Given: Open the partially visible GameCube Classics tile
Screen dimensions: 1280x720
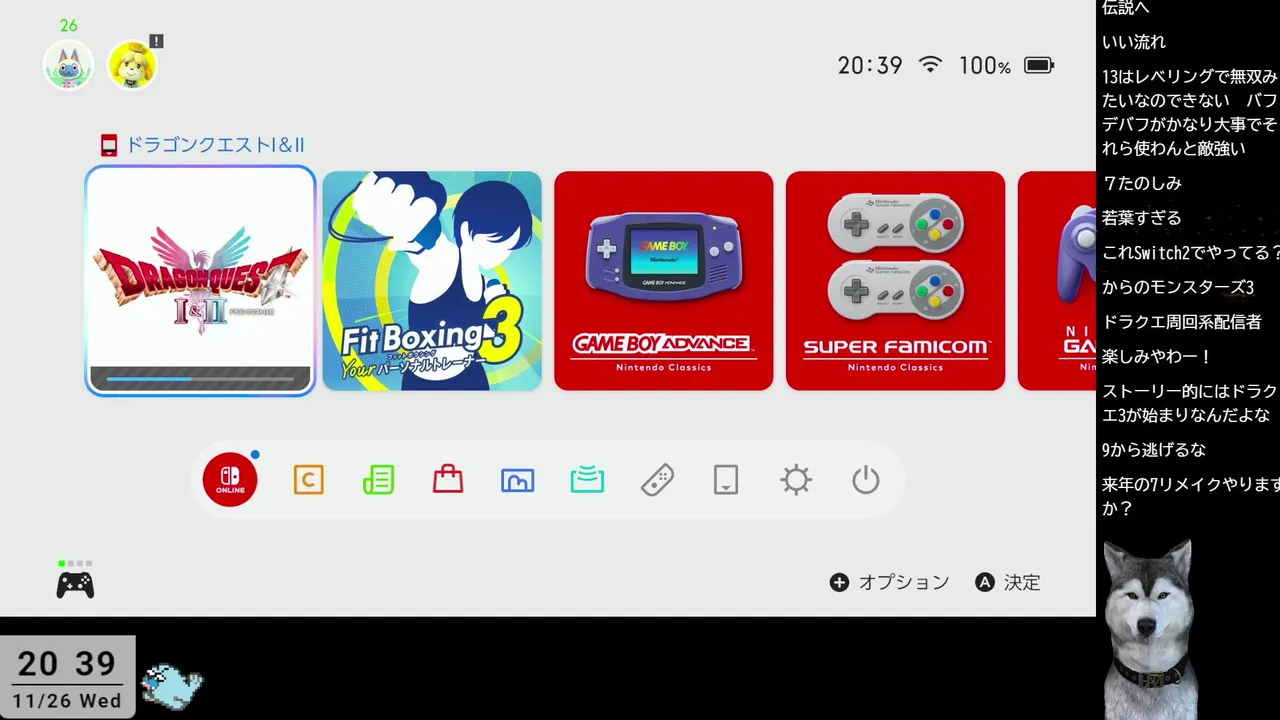Looking at the screenshot, I should tap(1057, 281).
